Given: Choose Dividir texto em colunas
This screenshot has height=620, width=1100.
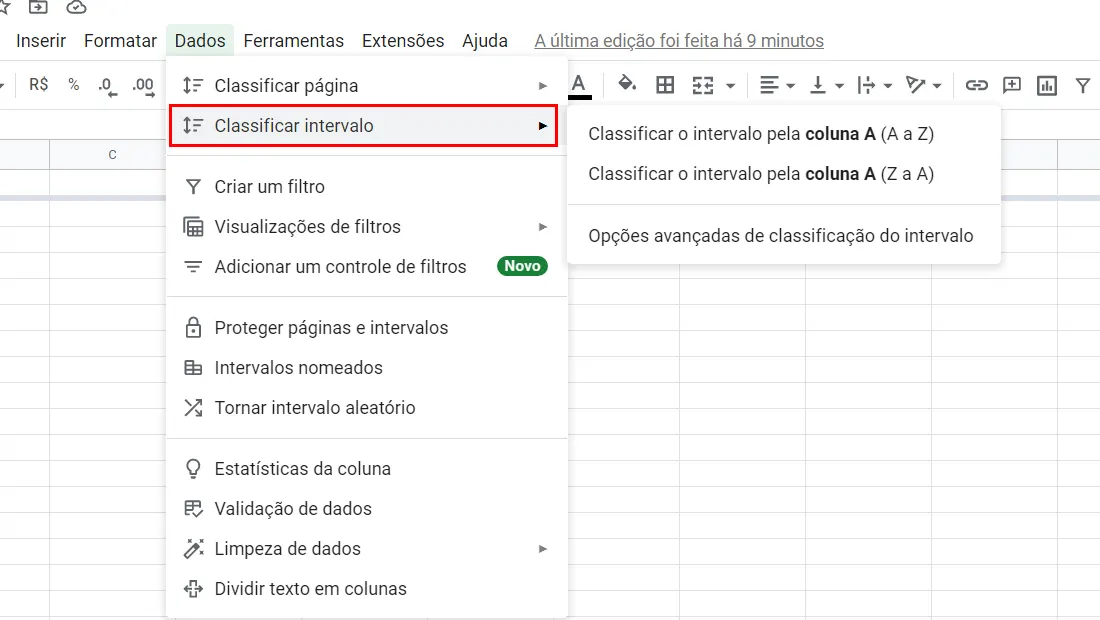Looking at the screenshot, I should pyautogui.click(x=366, y=588).
